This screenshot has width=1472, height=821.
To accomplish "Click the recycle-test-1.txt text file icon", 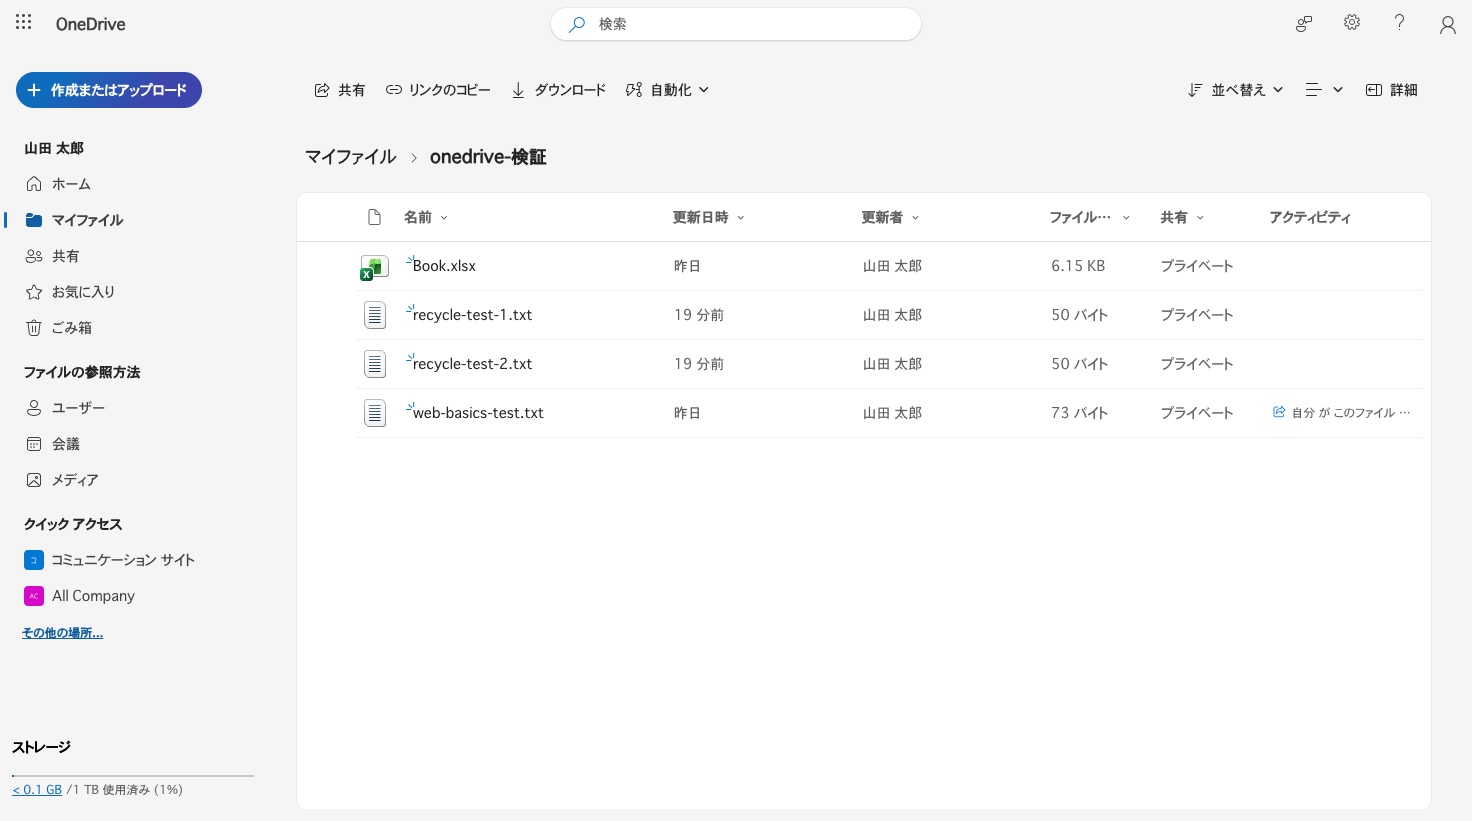I will click(375, 315).
